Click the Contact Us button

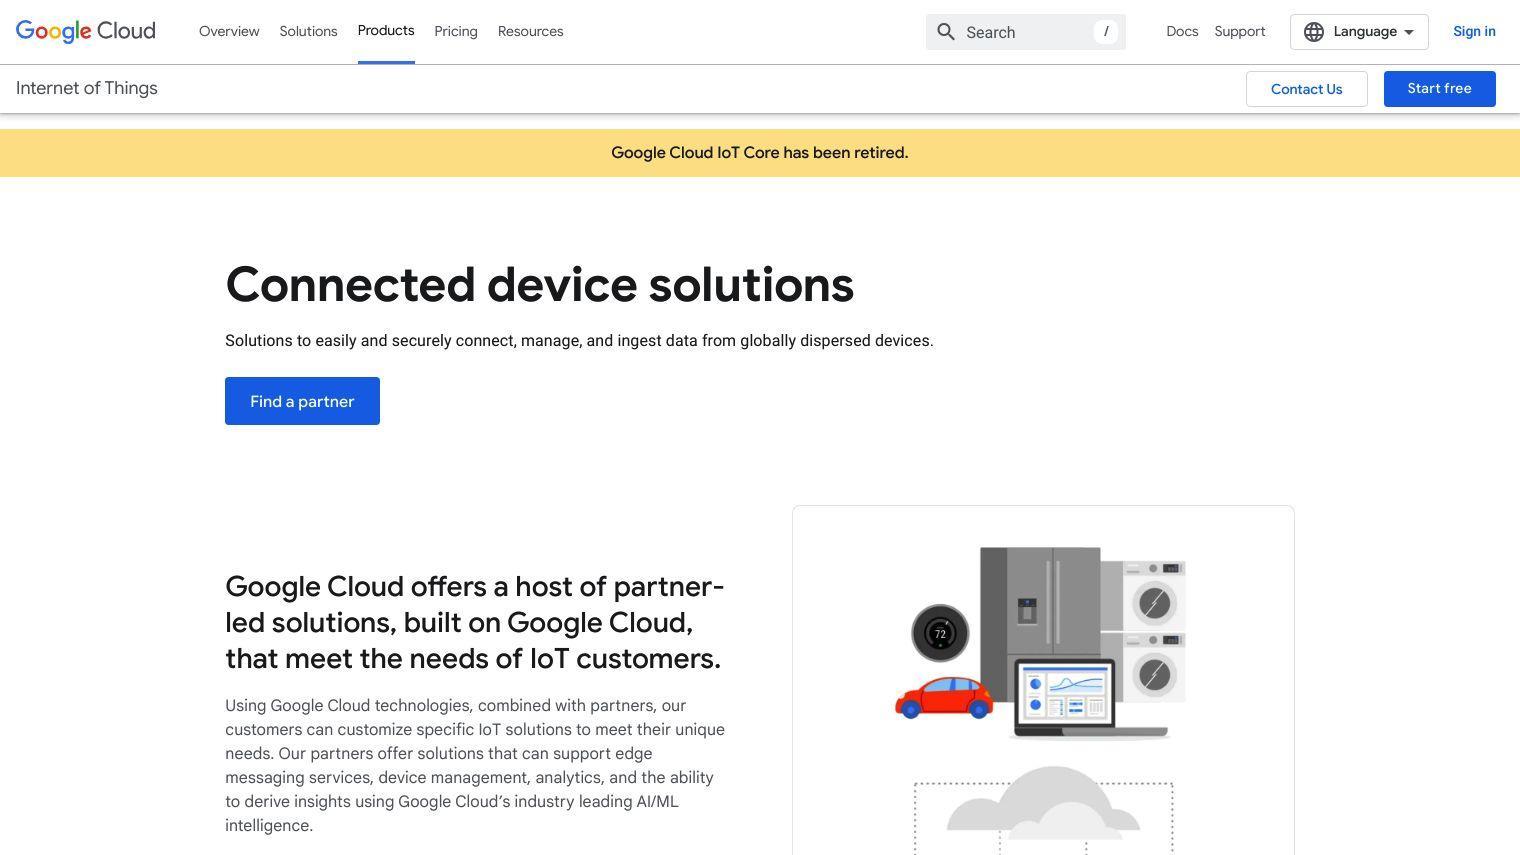(x=1306, y=89)
